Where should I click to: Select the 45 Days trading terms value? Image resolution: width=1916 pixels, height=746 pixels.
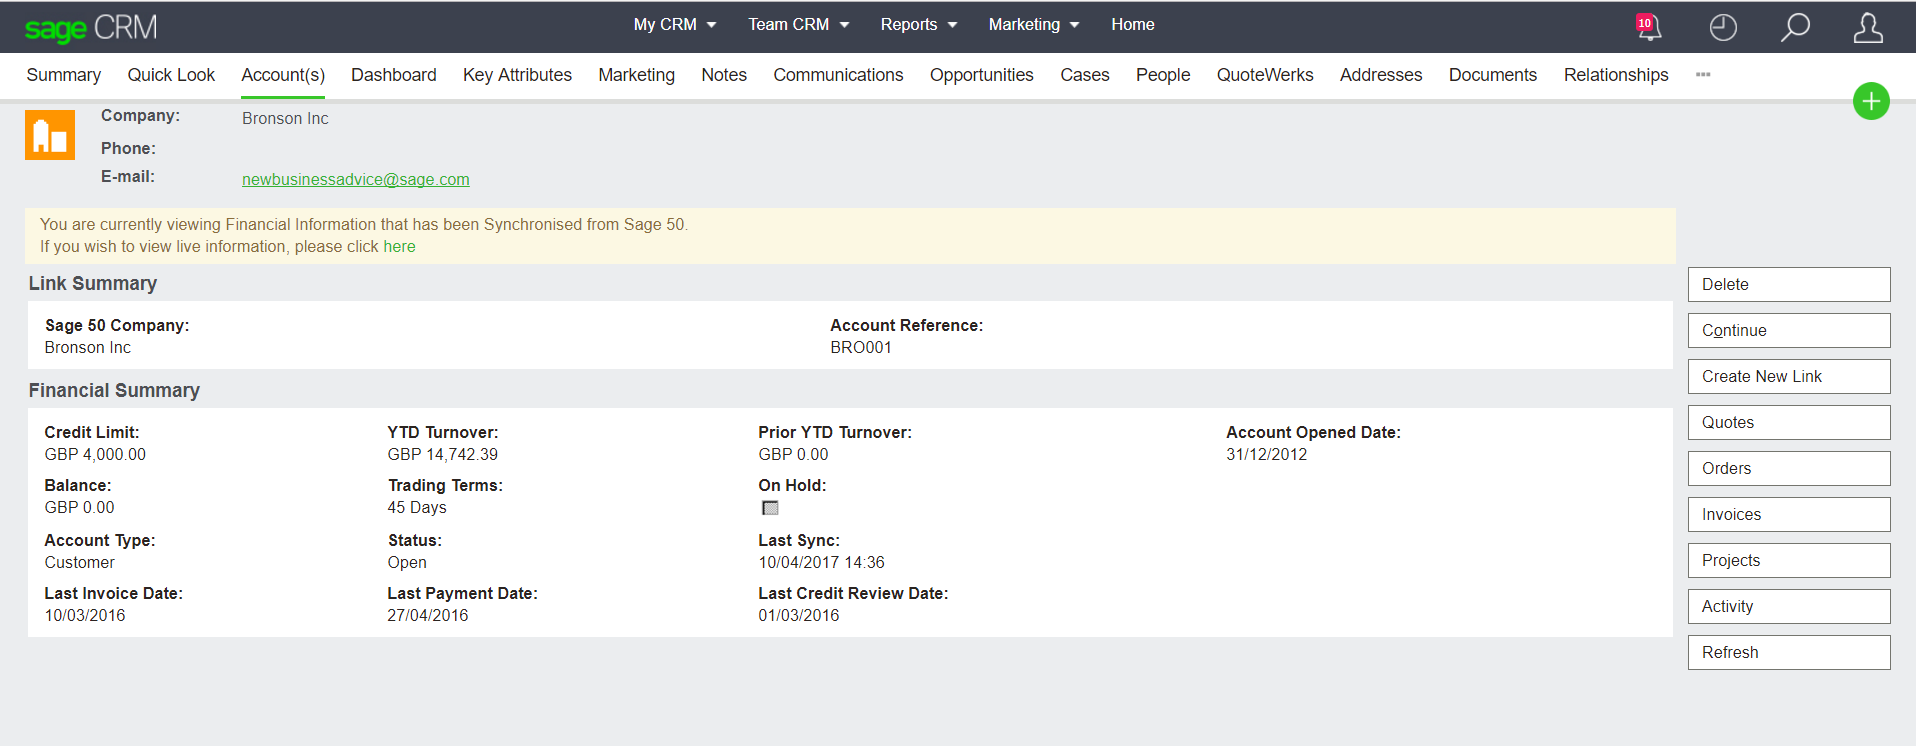417,508
